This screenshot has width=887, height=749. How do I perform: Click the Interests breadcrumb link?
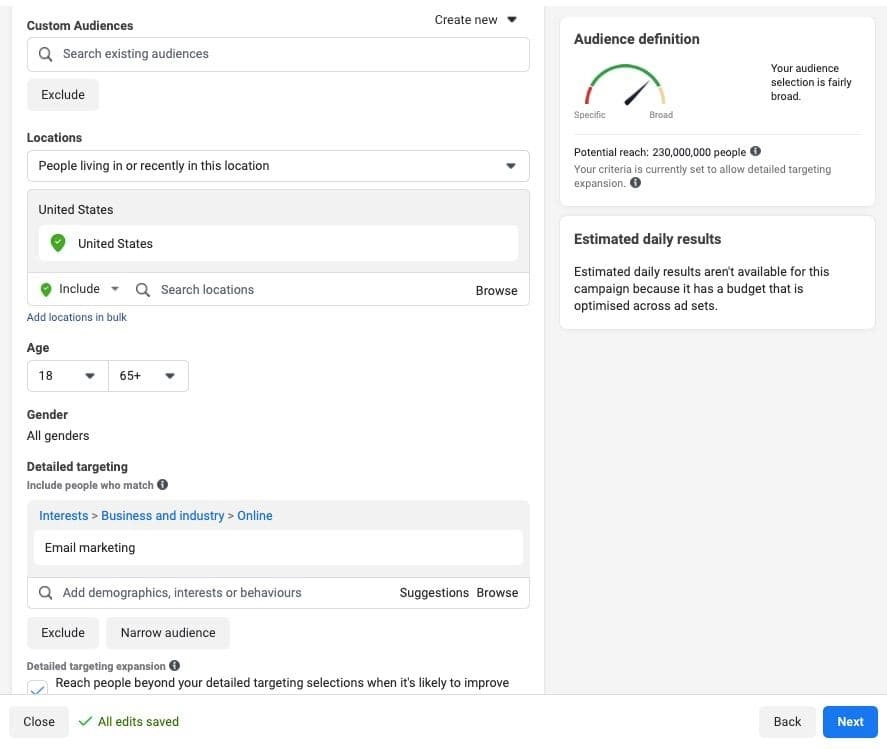point(63,516)
